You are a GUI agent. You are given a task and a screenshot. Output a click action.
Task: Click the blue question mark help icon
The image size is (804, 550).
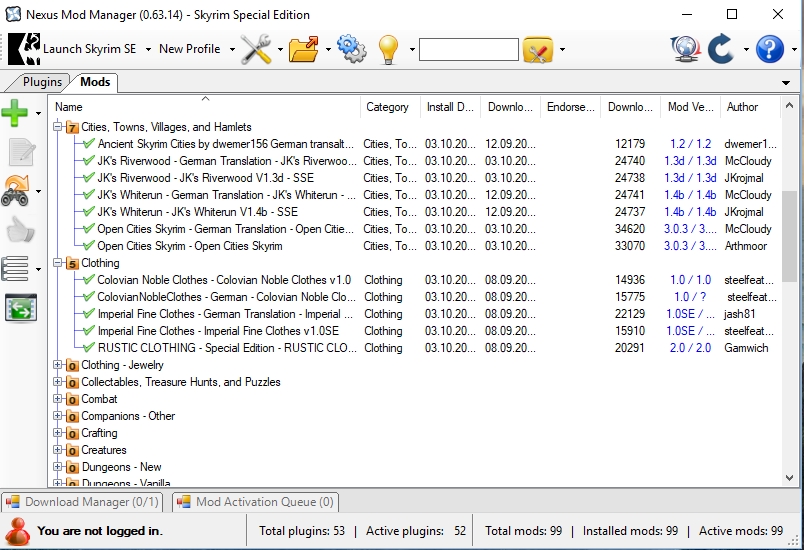point(769,49)
